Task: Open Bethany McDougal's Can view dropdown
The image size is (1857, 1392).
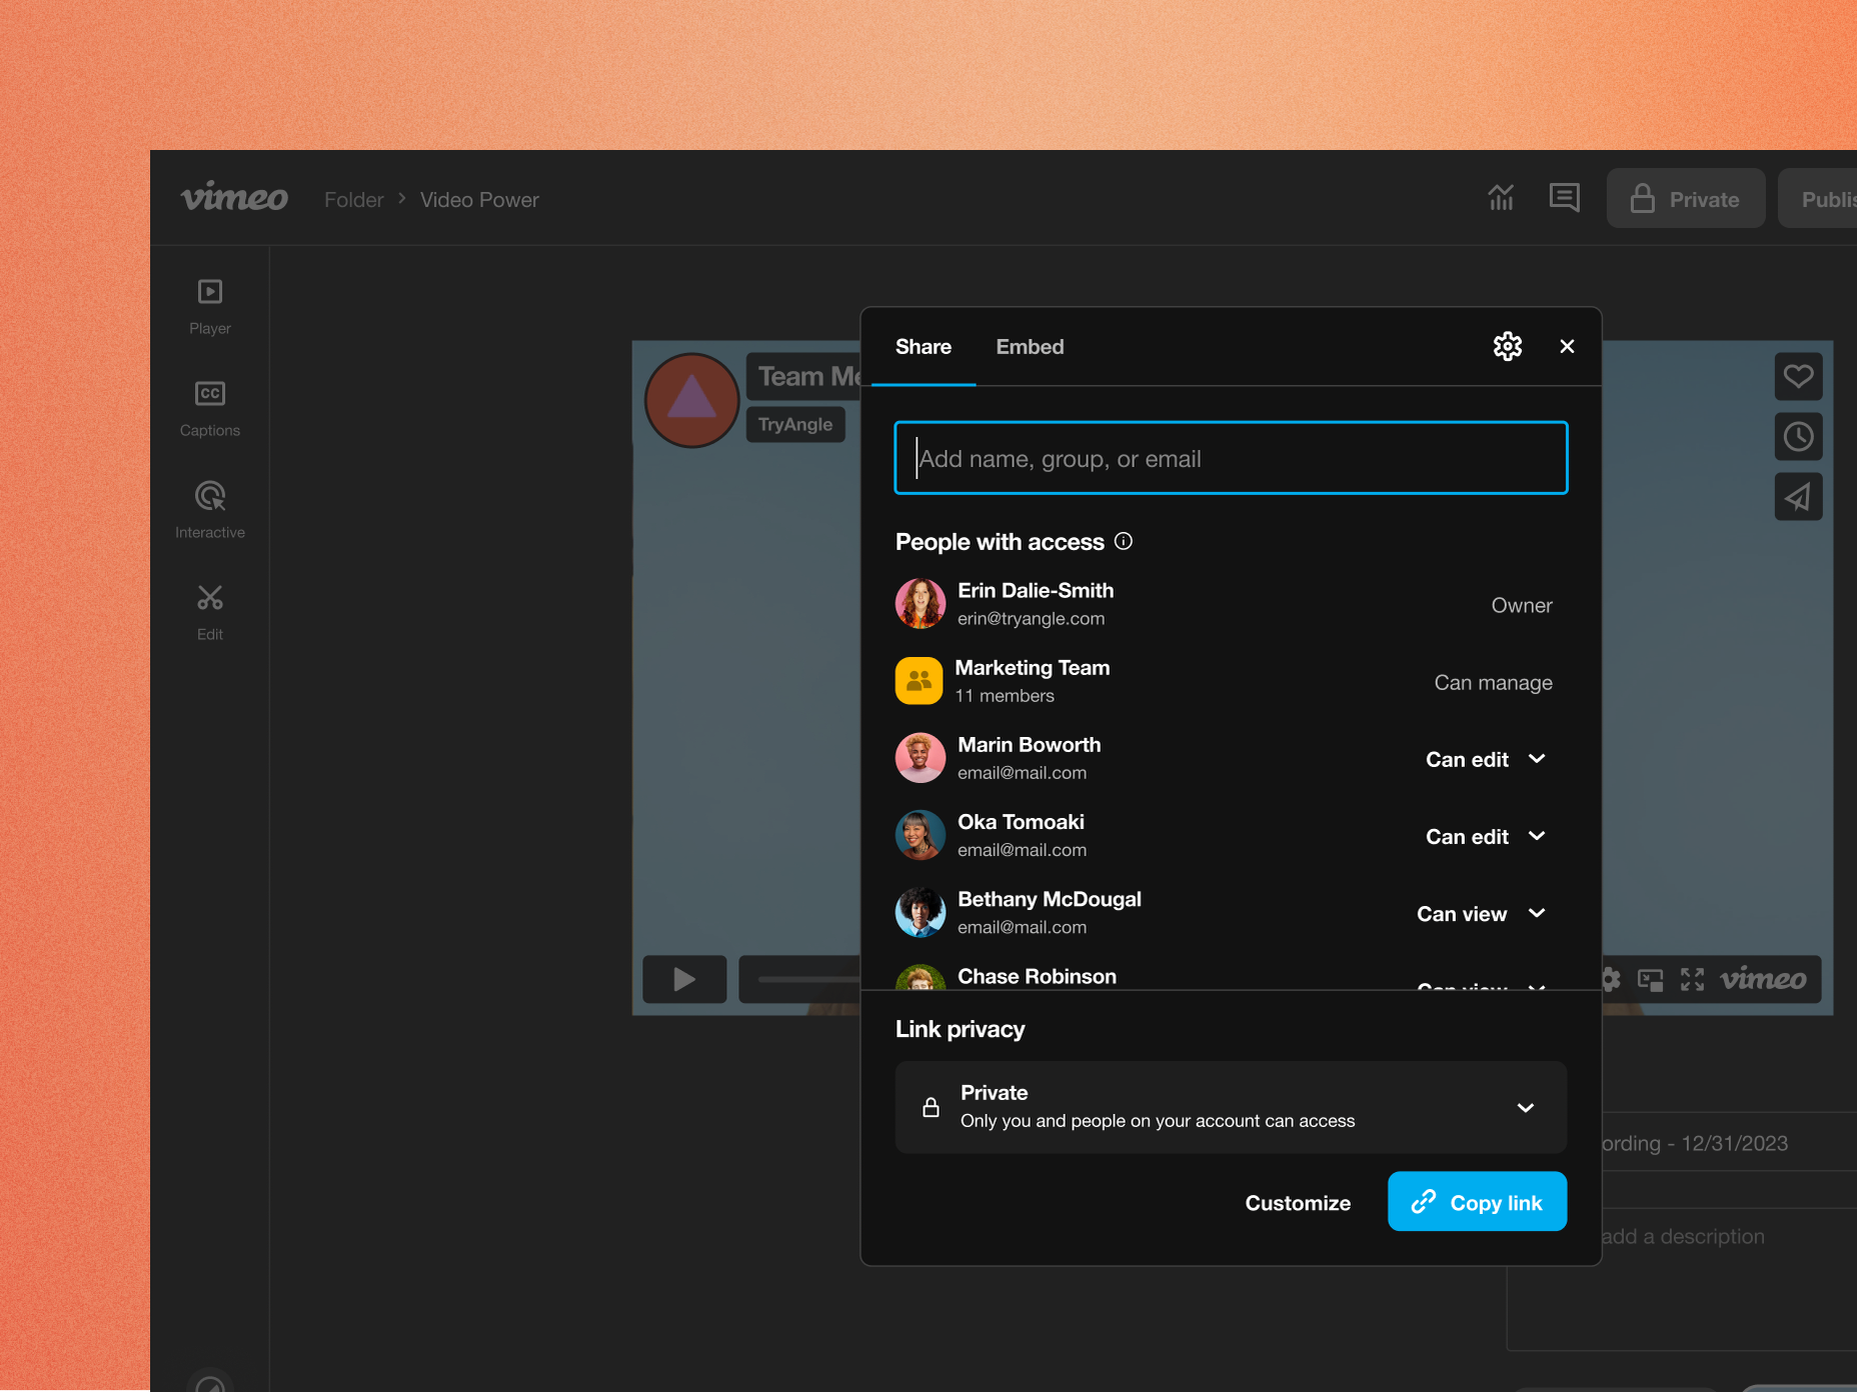Action: click(1481, 913)
